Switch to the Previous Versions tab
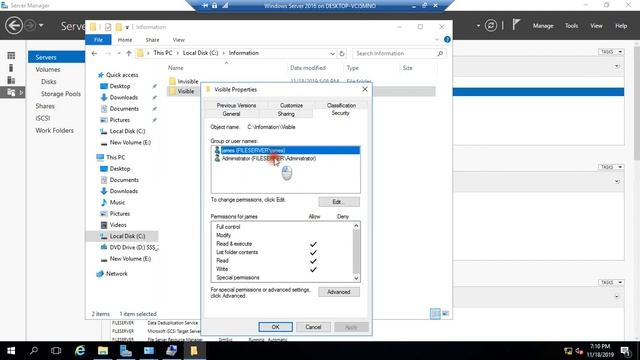Image resolution: width=640 pixels, height=360 pixels. click(236, 105)
